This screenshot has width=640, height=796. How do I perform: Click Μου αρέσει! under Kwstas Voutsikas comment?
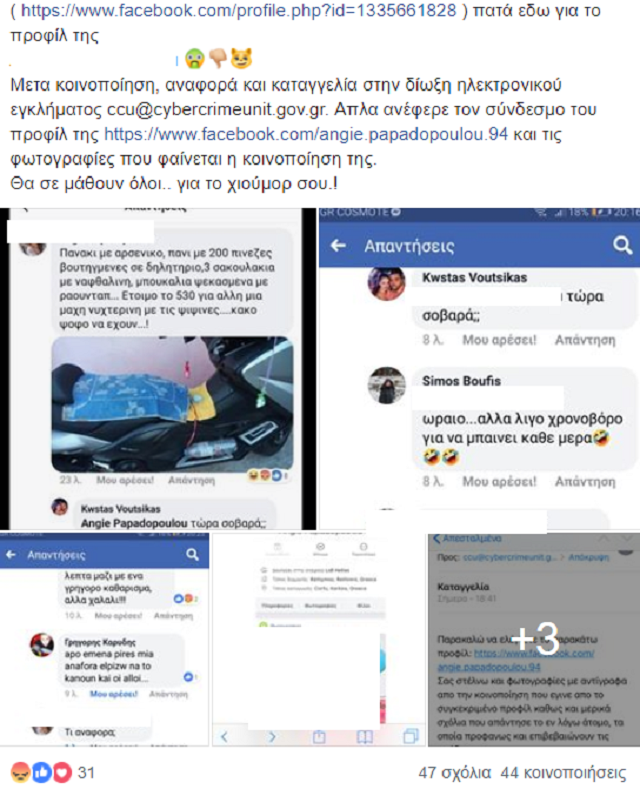[499, 340]
